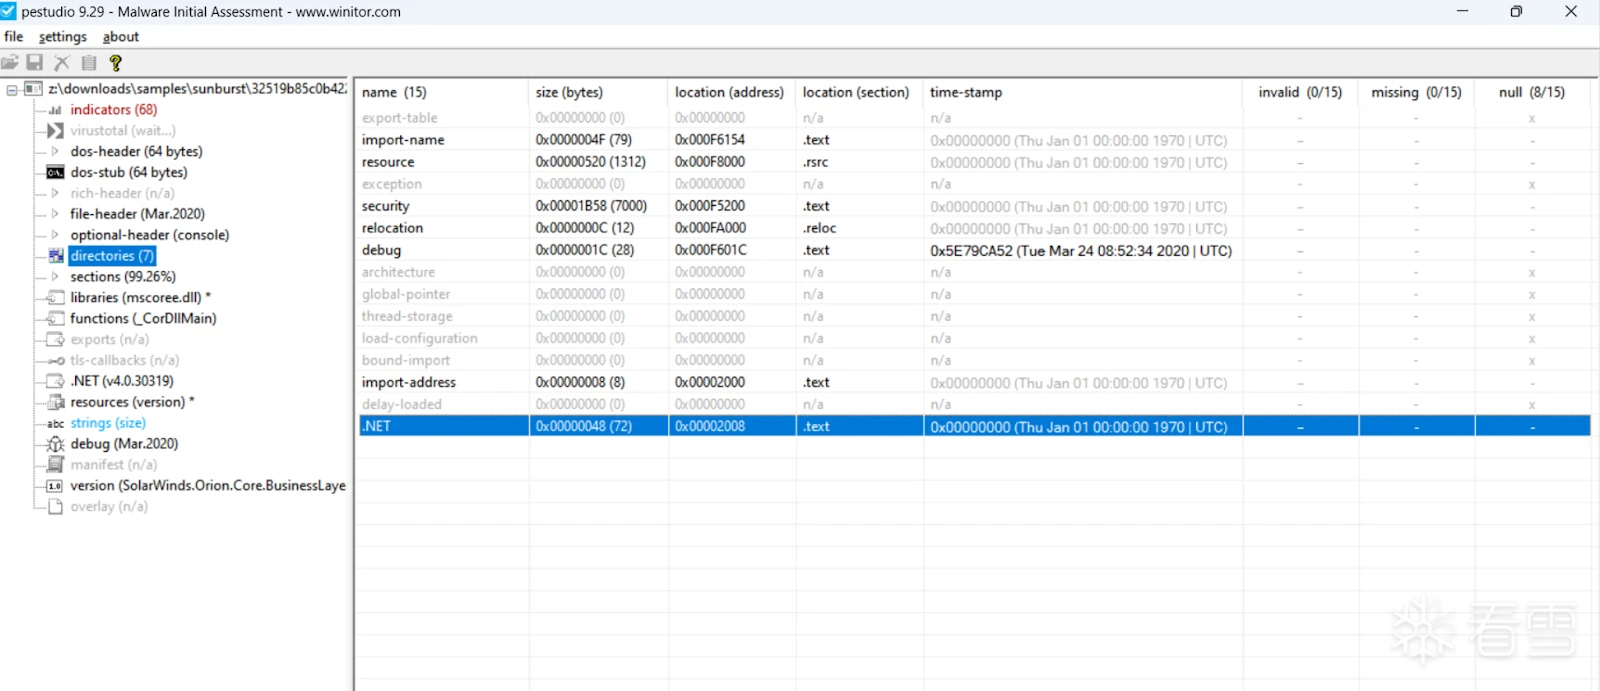Click the report document toolbar icon
Screen dimensions: 1600x691
coord(89,63)
